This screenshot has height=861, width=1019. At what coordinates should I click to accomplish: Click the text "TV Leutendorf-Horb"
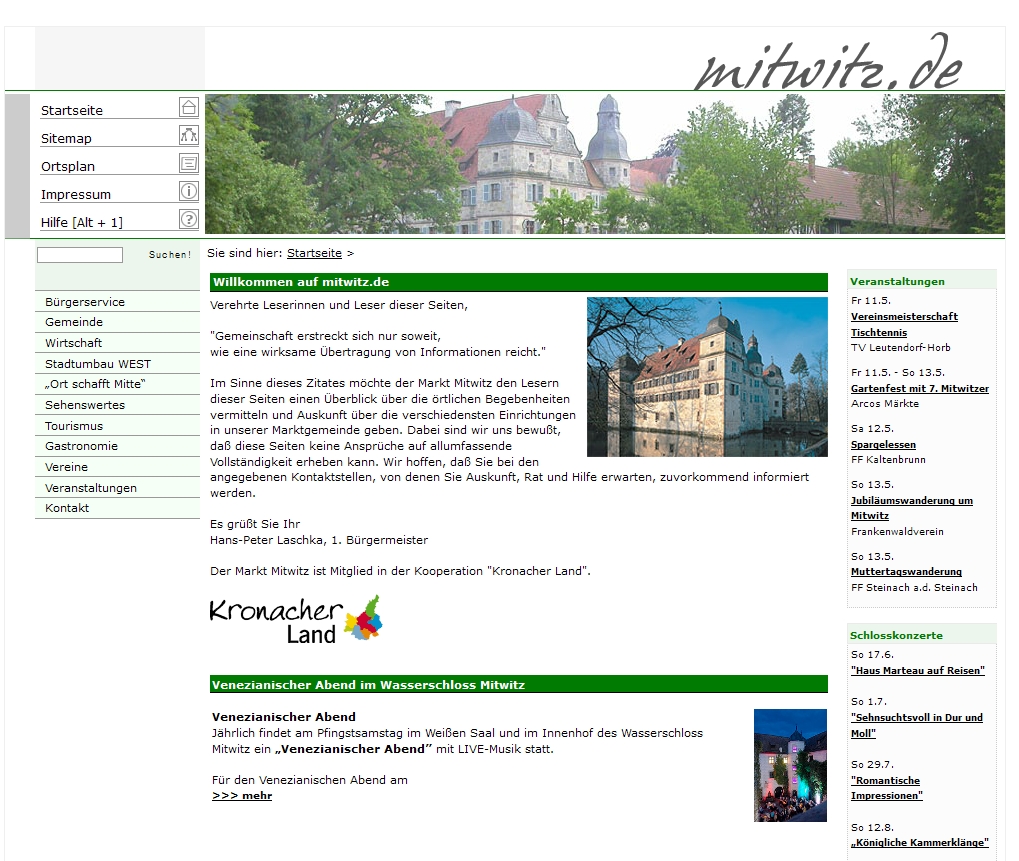point(901,348)
